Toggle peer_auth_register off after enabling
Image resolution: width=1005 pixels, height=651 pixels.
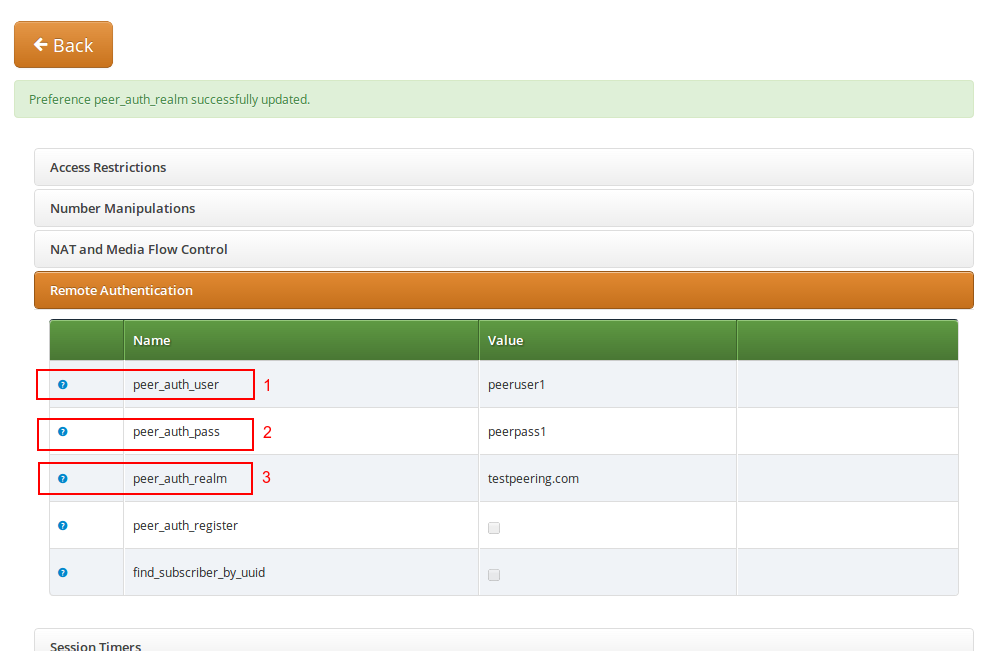coord(494,527)
